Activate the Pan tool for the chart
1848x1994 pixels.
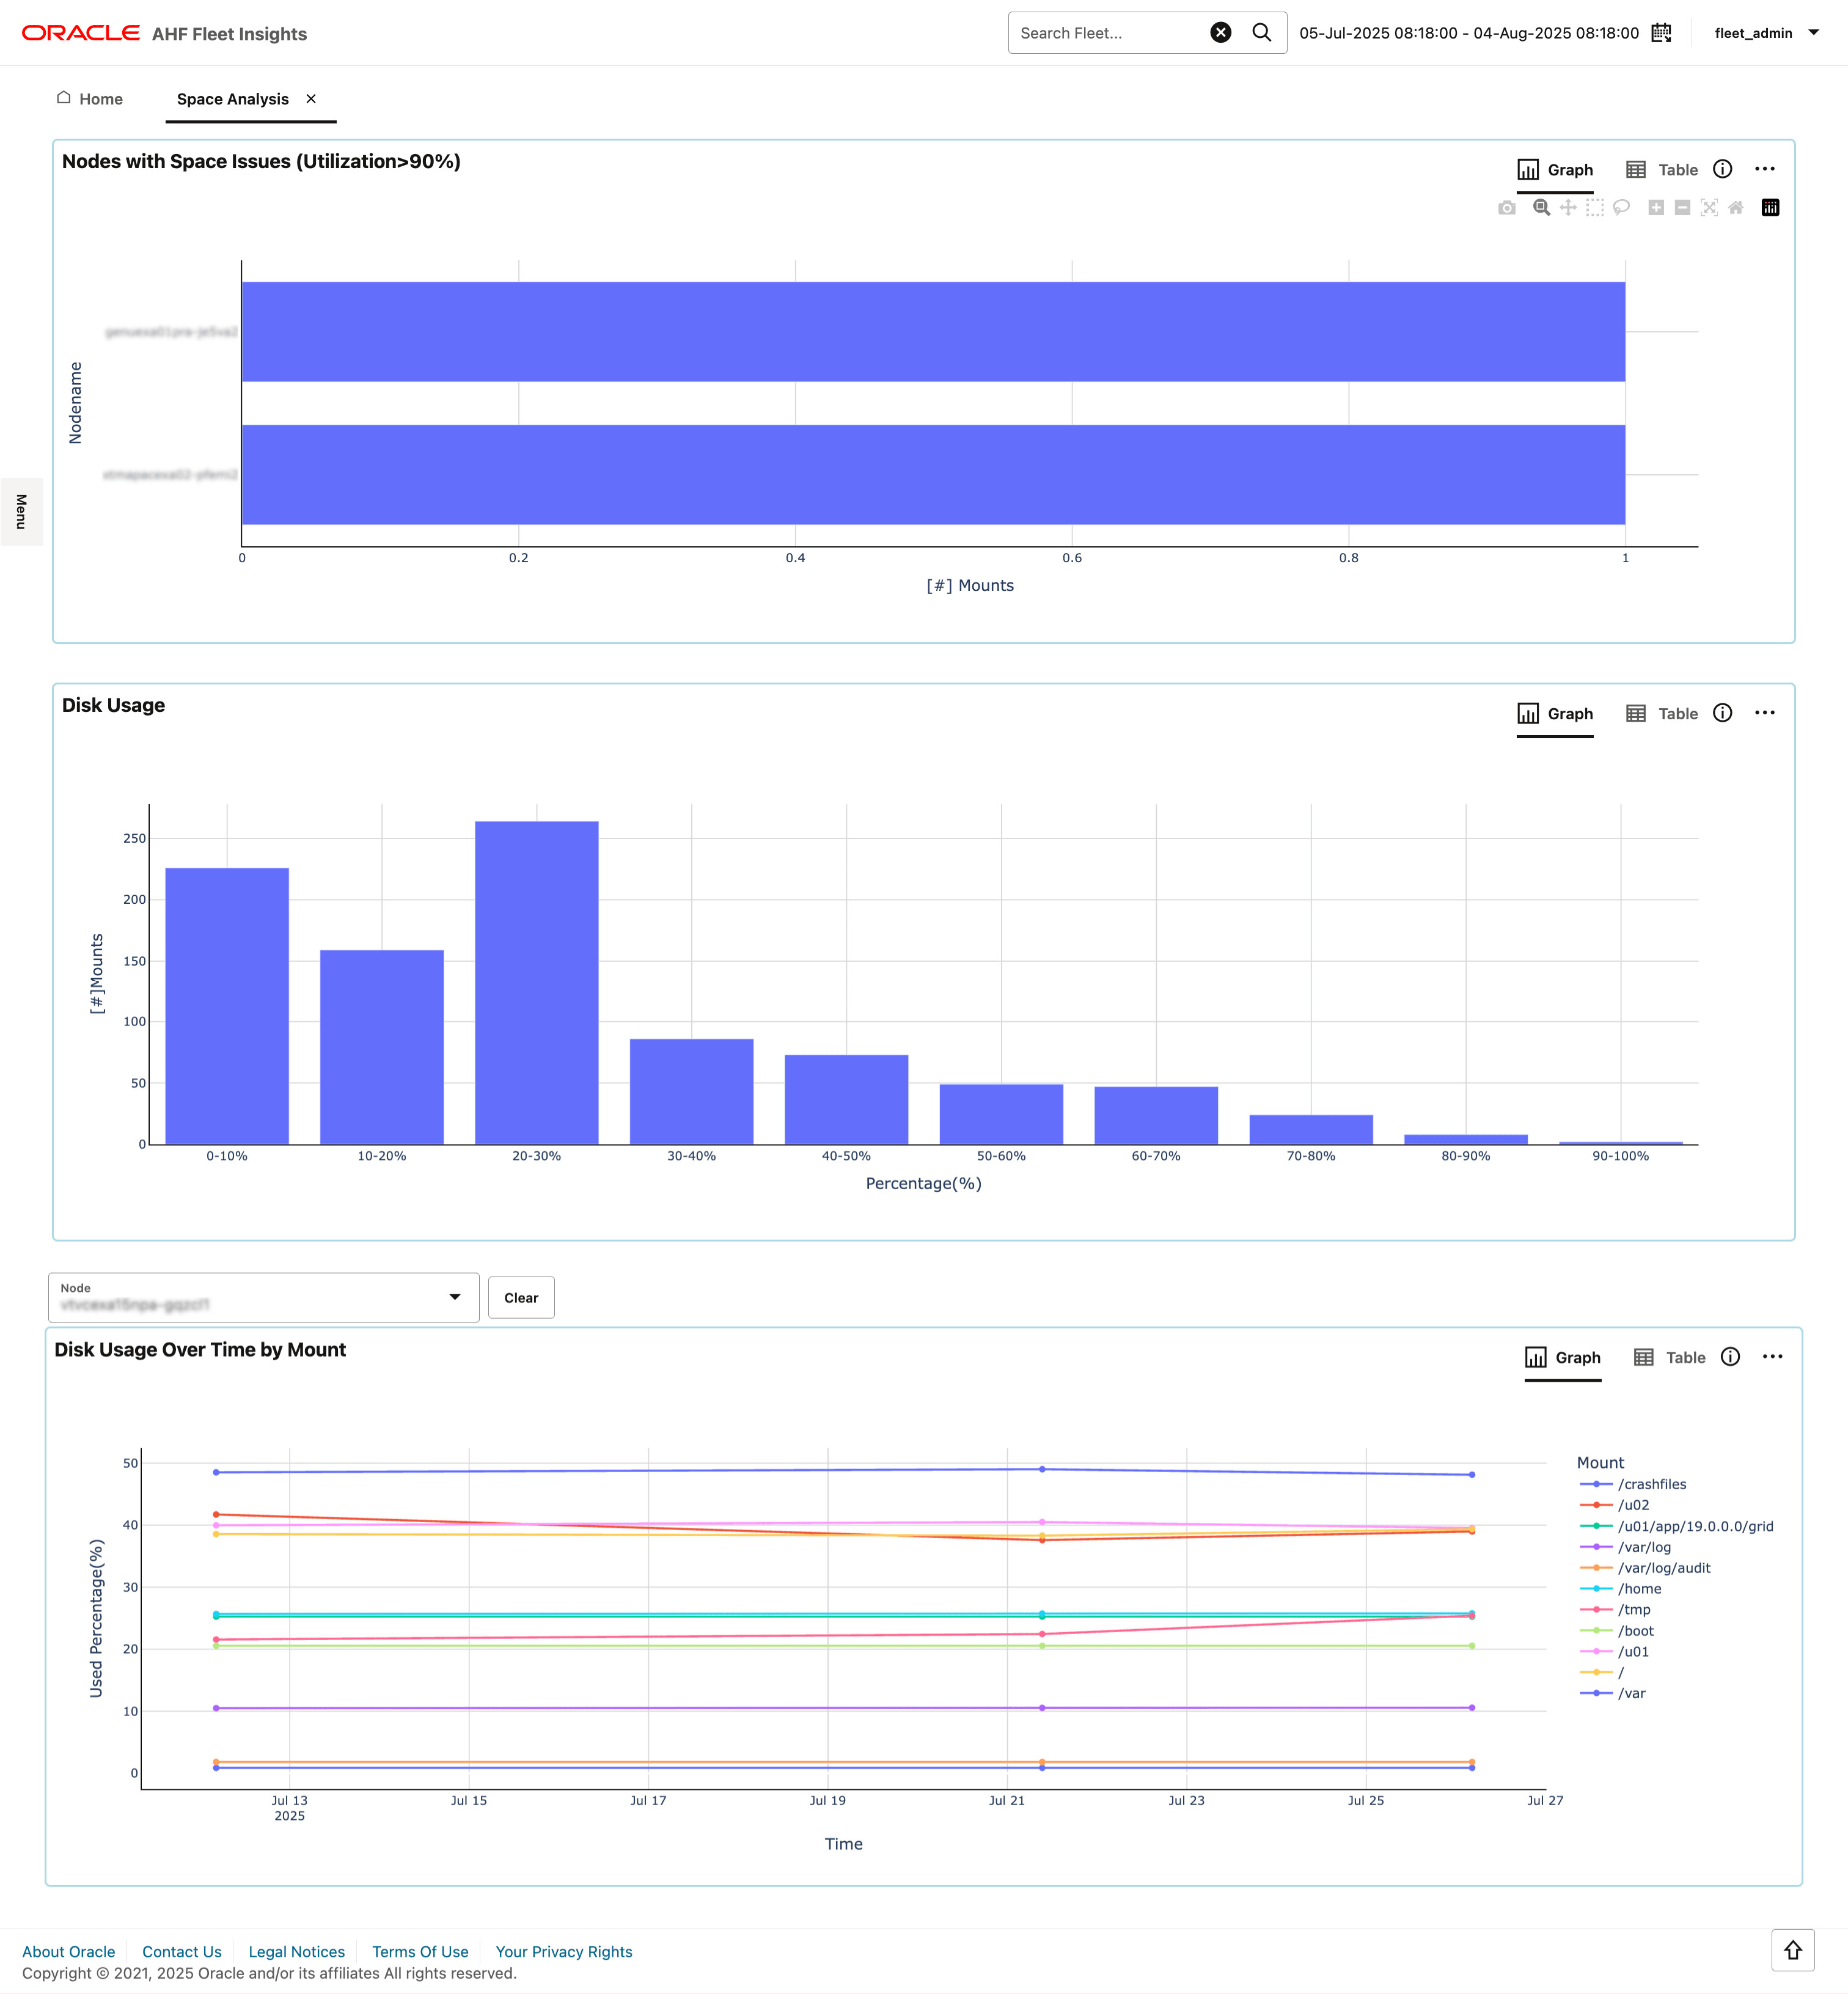click(1568, 208)
